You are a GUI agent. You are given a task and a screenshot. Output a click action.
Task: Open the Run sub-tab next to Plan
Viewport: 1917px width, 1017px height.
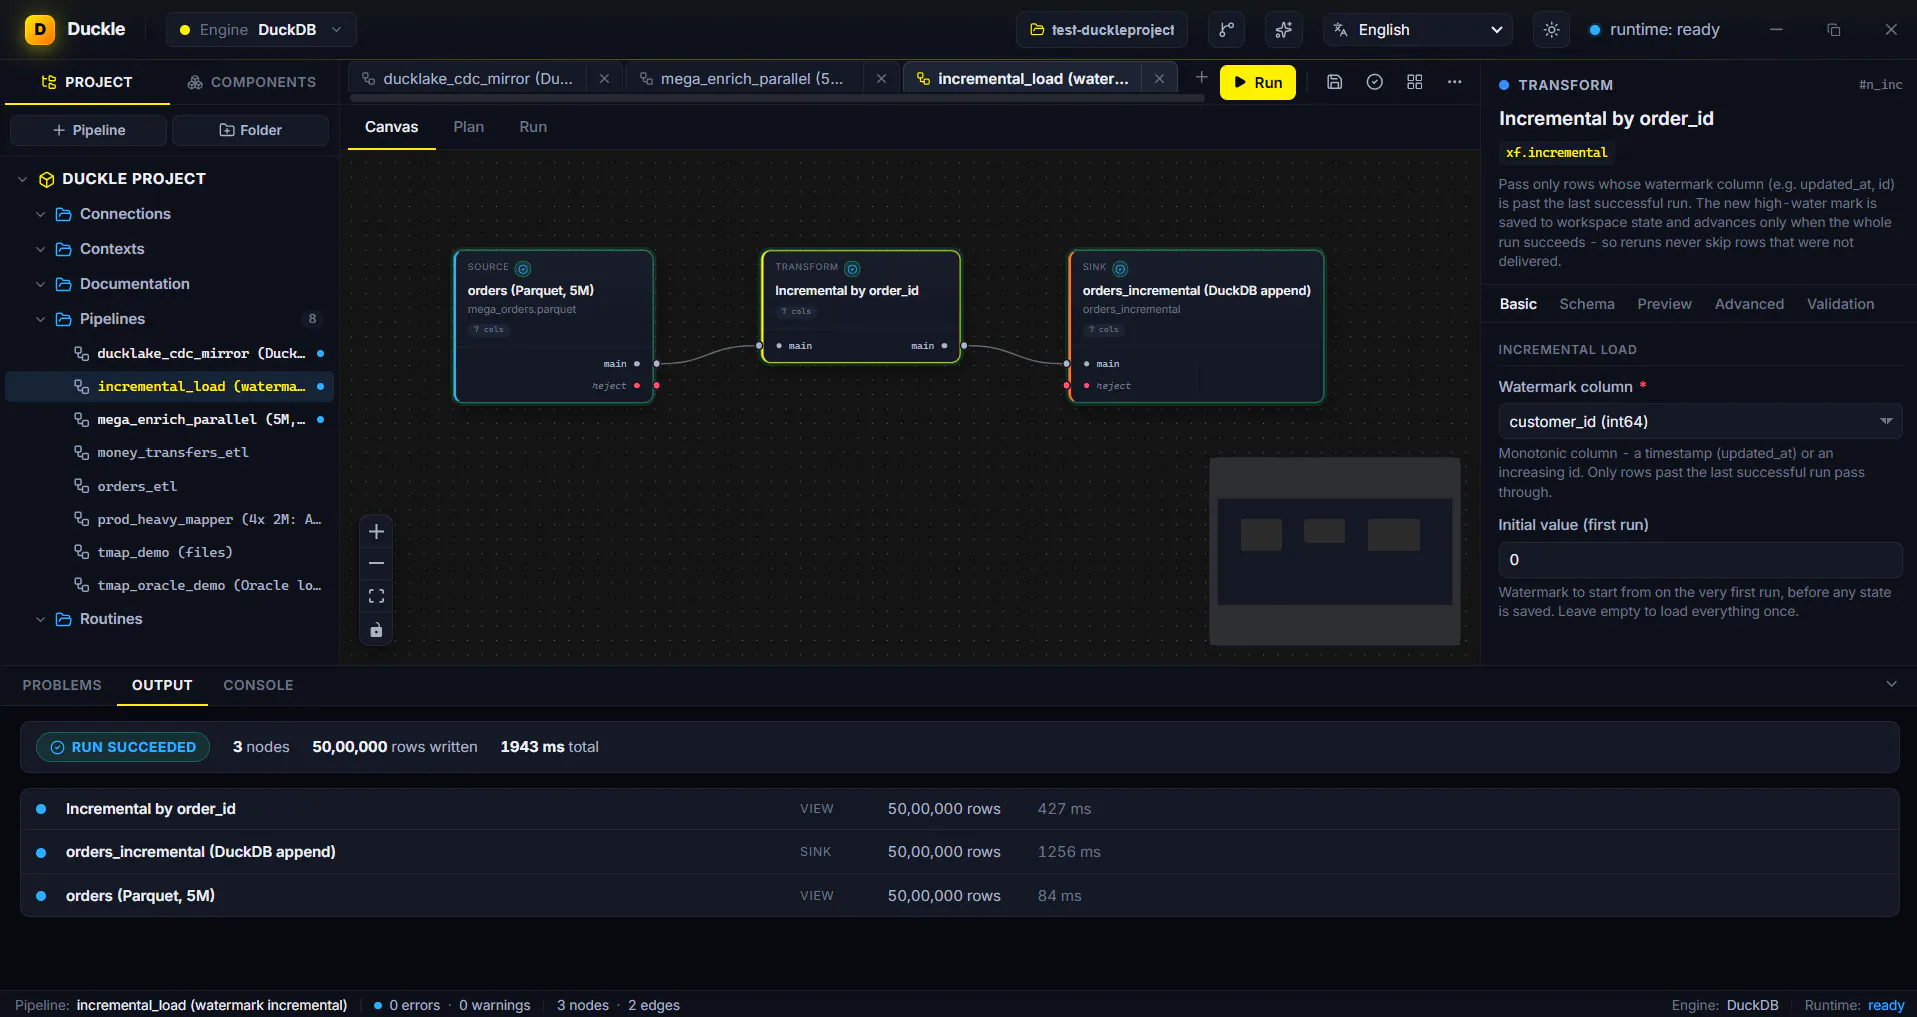(533, 127)
